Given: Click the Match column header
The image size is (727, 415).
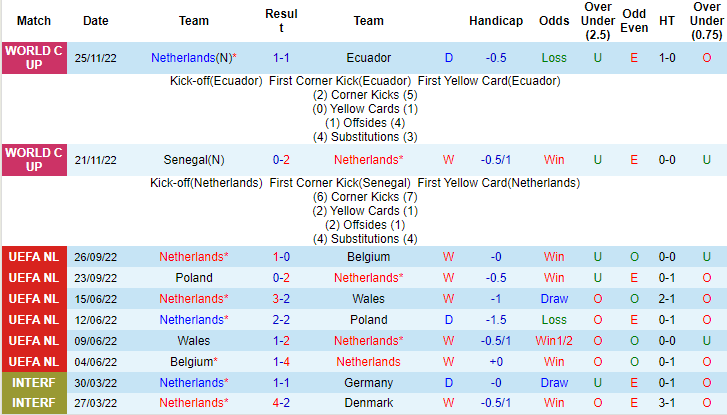Looking at the screenshot, I should (34, 20).
